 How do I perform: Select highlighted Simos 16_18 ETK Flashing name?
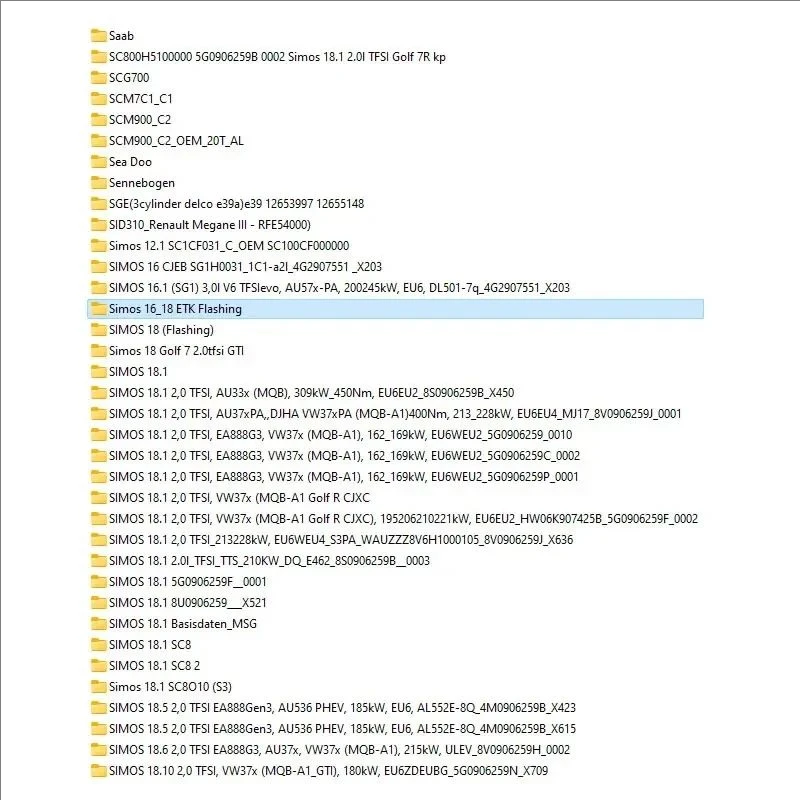pyautogui.click(x=176, y=309)
